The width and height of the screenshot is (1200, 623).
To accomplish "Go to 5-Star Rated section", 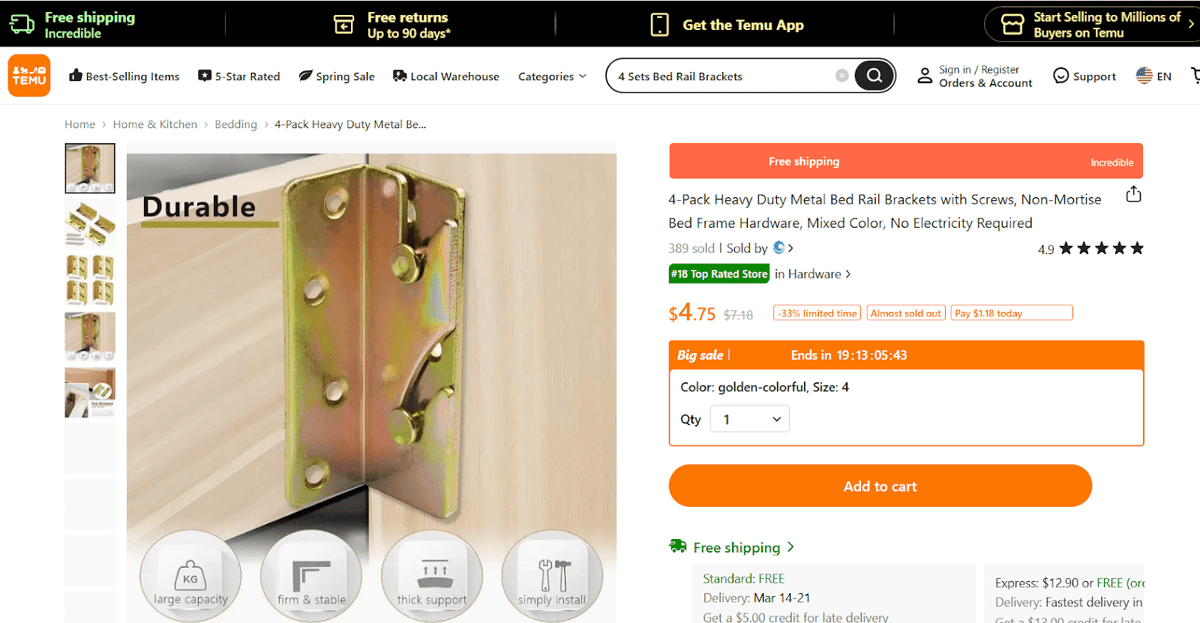I will point(239,76).
